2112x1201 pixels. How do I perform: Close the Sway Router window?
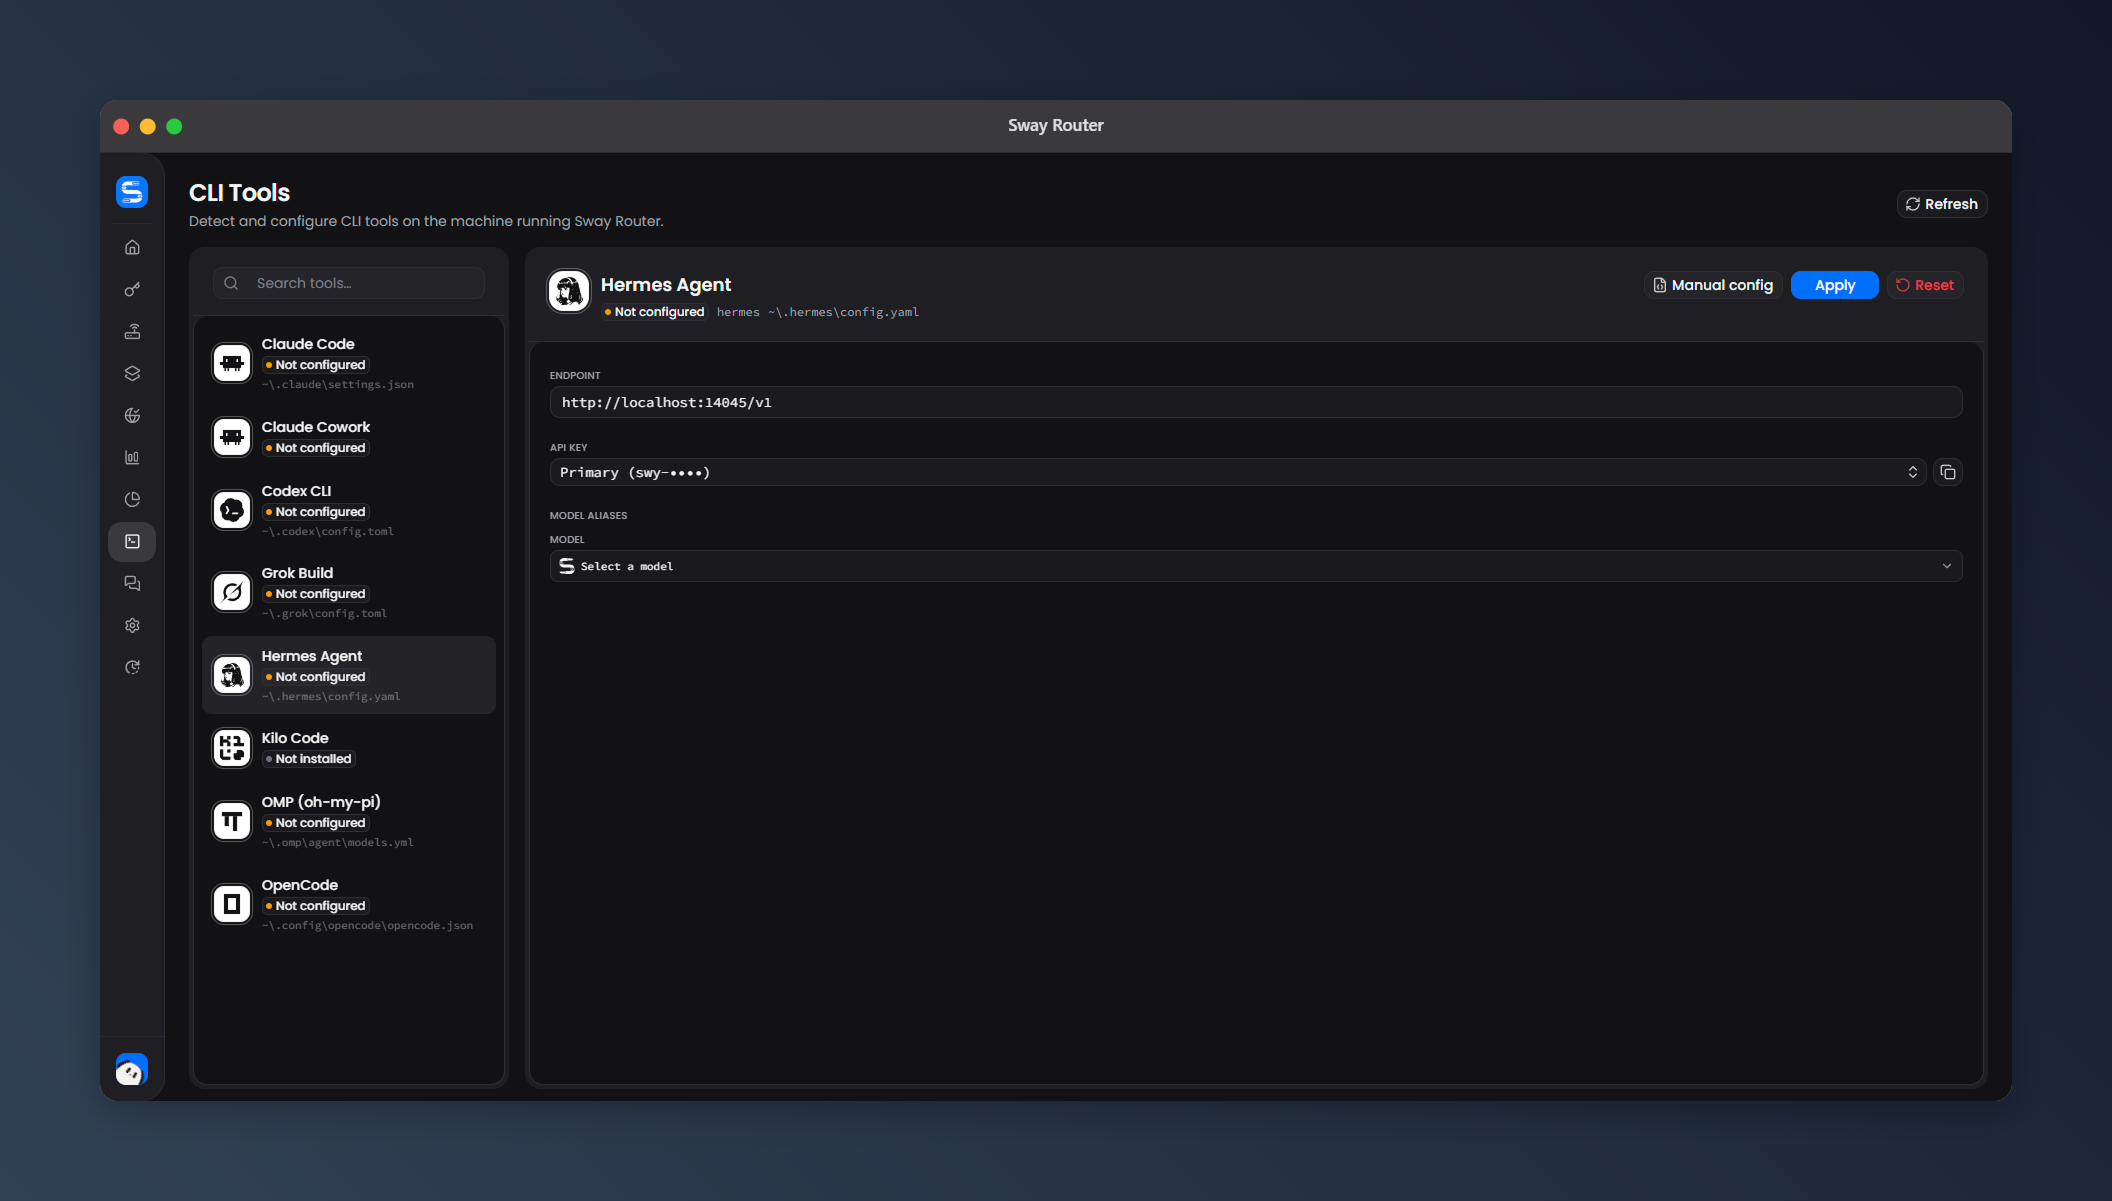(121, 126)
